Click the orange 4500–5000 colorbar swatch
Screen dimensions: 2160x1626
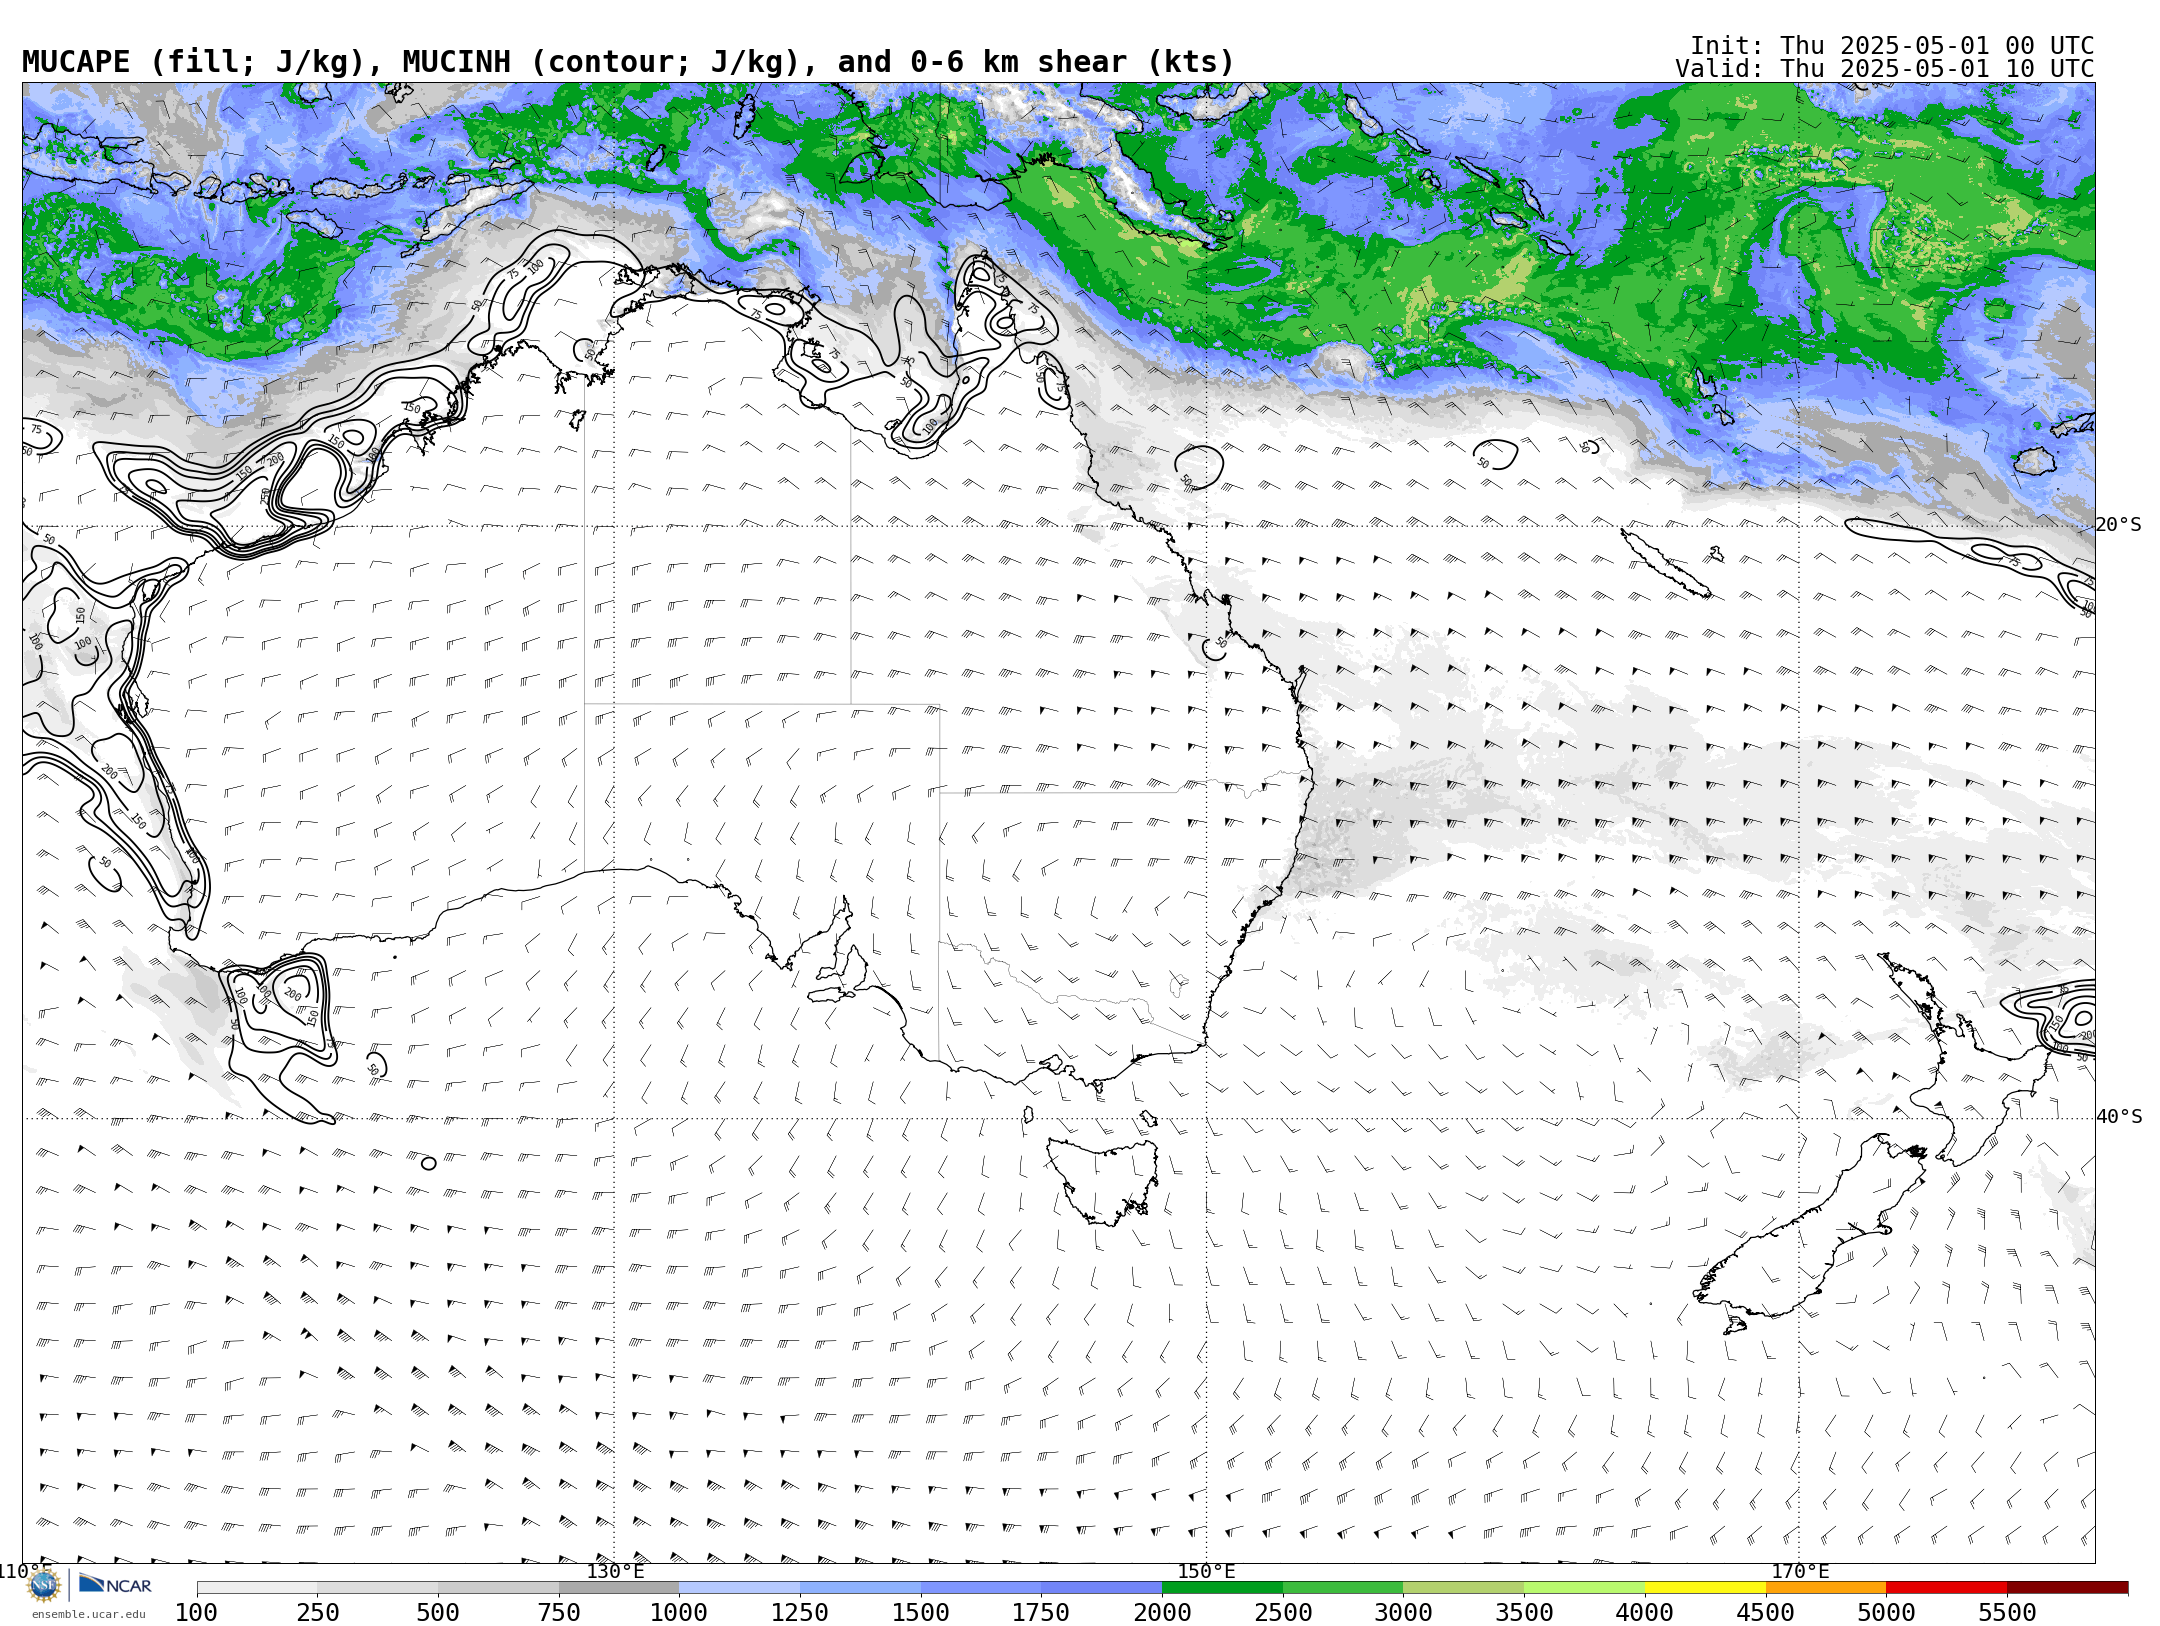coord(1826,1588)
